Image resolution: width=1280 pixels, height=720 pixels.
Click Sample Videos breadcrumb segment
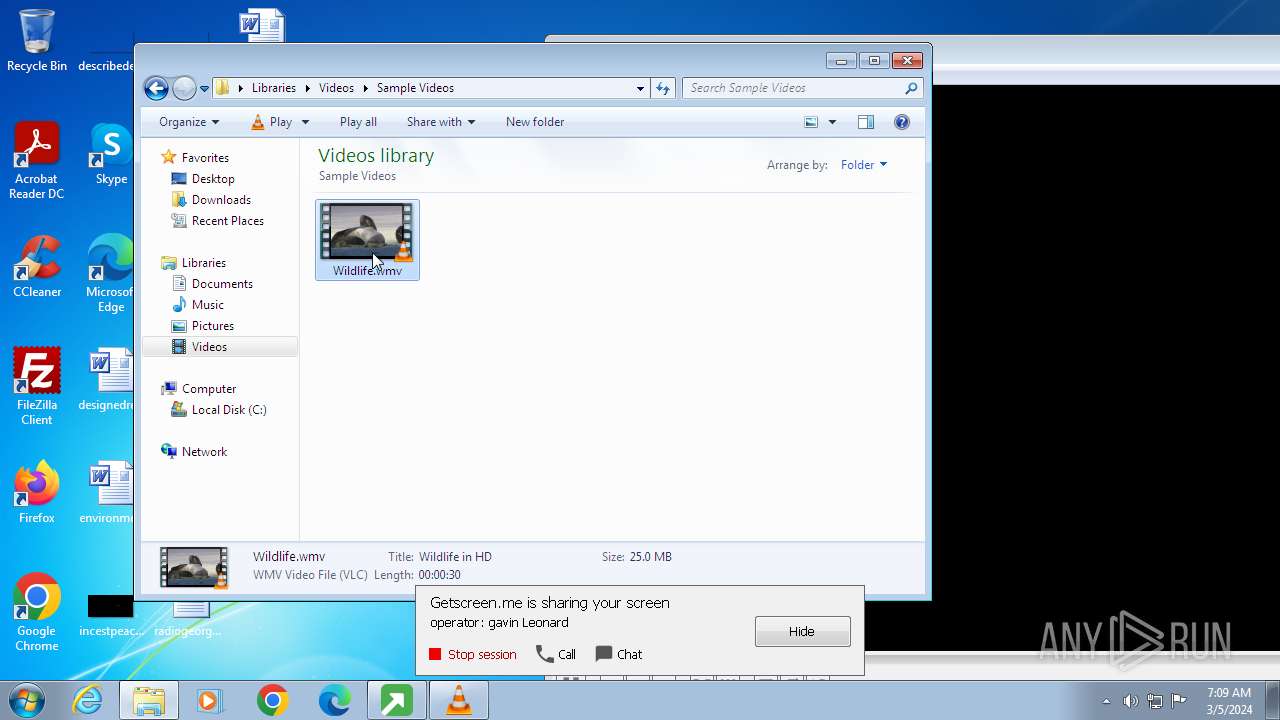click(x=415, y=88)
